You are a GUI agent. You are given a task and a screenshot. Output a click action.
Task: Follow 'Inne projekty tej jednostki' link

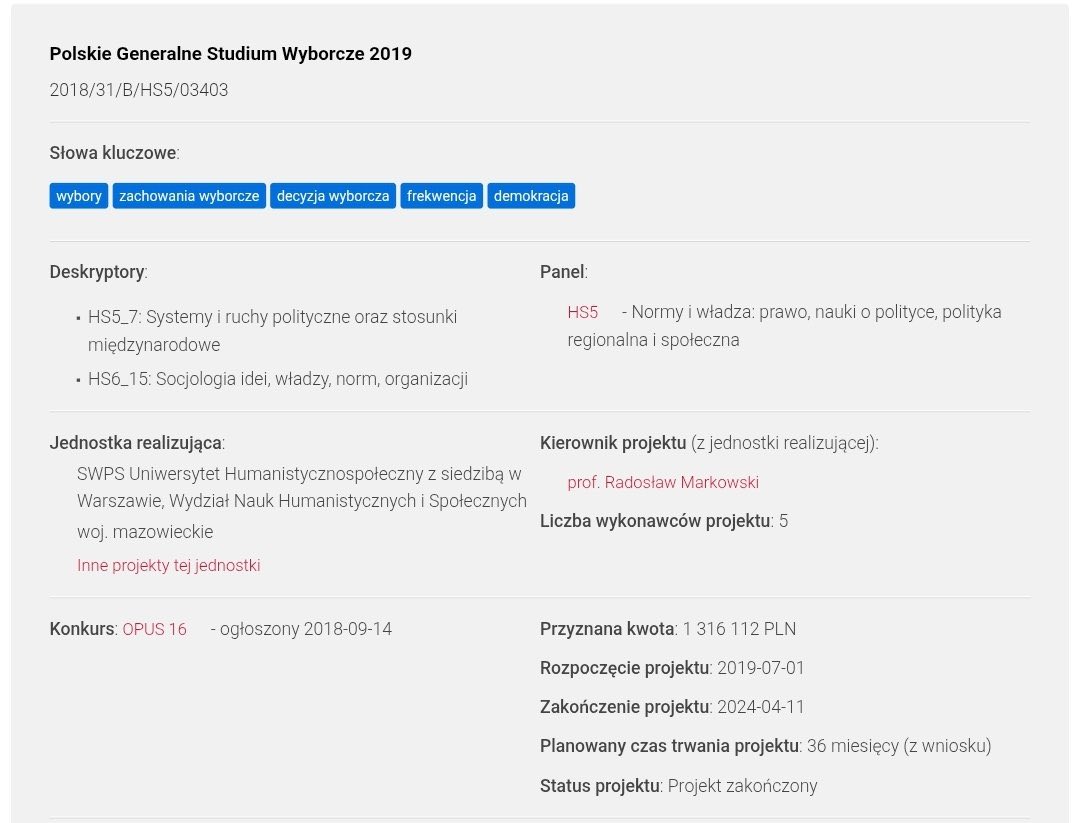click(x=169, y=565)
